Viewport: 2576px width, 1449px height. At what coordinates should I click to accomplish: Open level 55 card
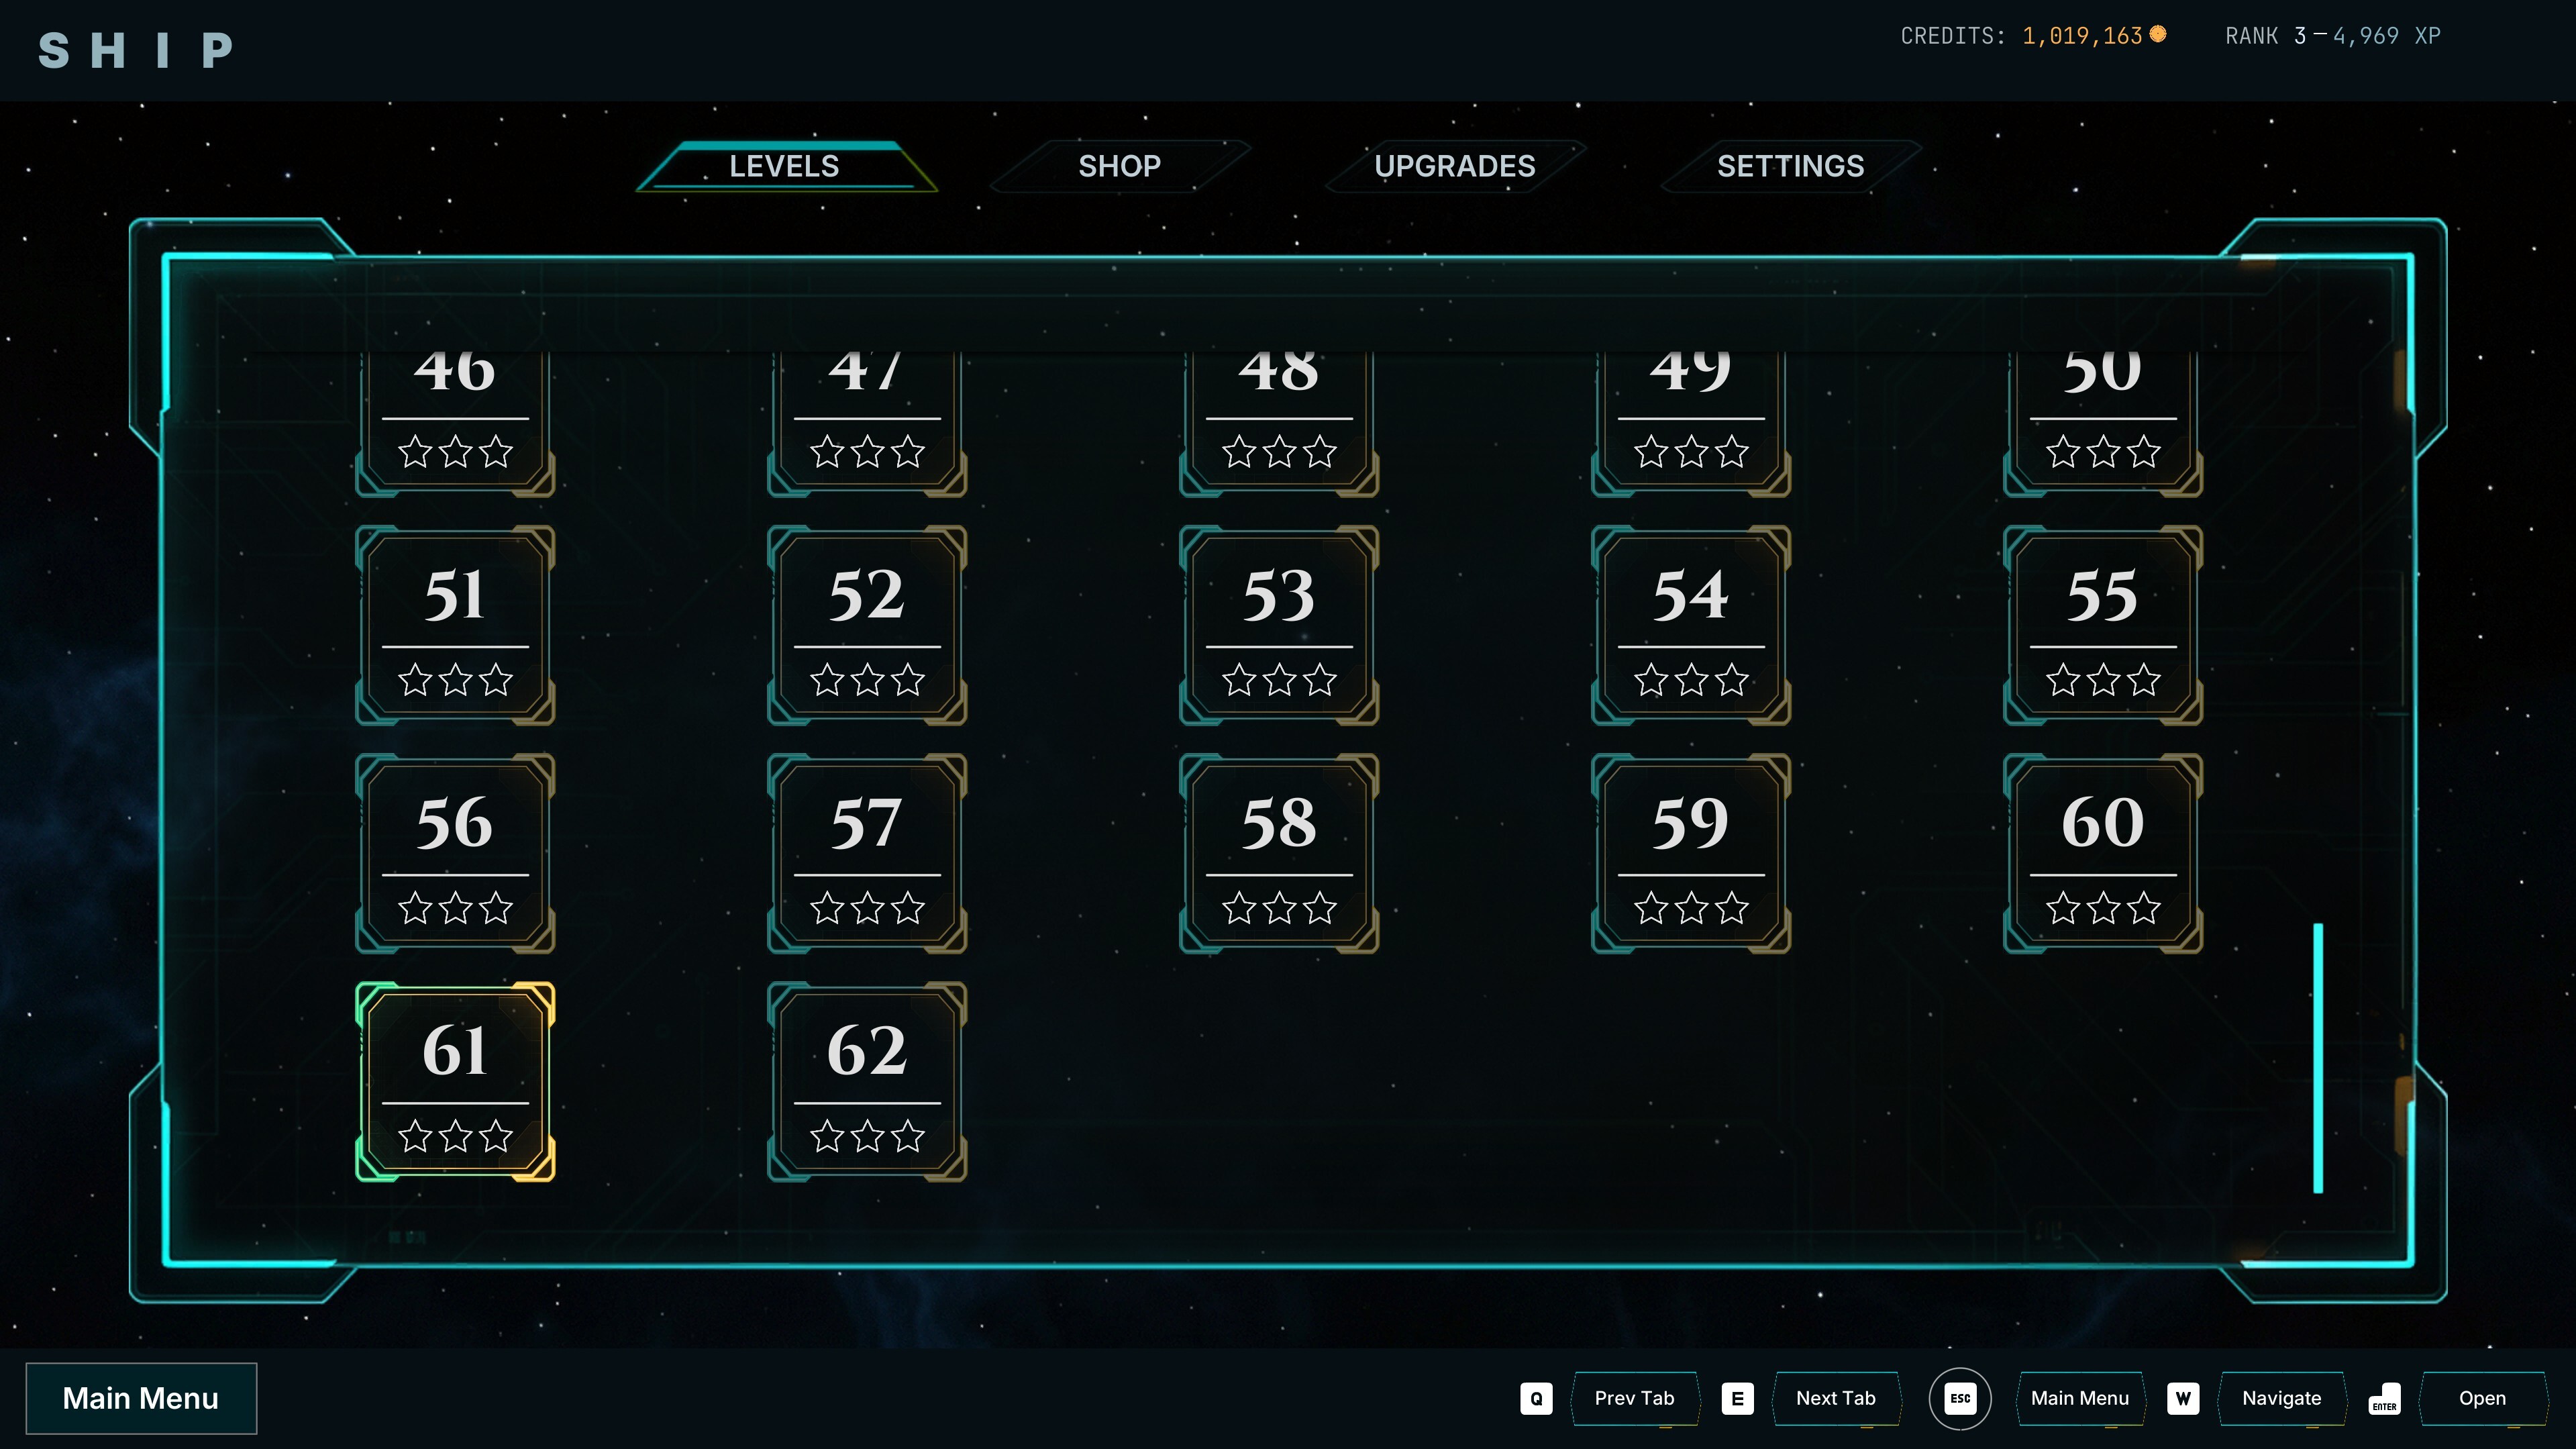pyautogui.click(x=2103, y=625)
